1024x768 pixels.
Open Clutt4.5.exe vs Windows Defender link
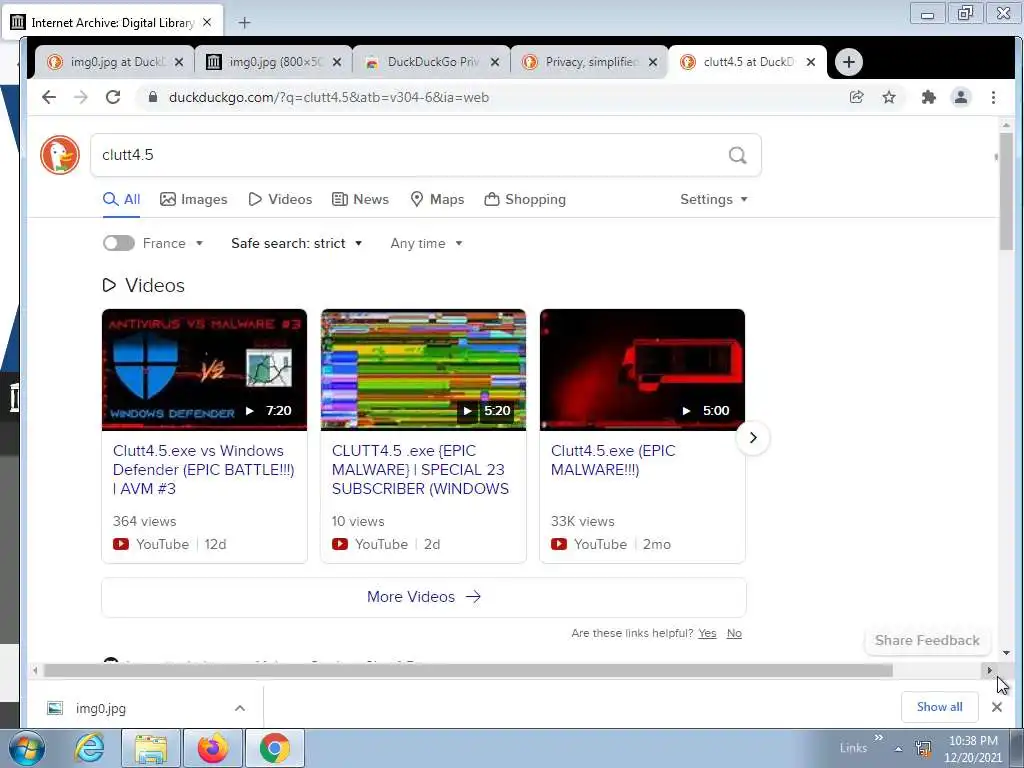tap(204, 470)
